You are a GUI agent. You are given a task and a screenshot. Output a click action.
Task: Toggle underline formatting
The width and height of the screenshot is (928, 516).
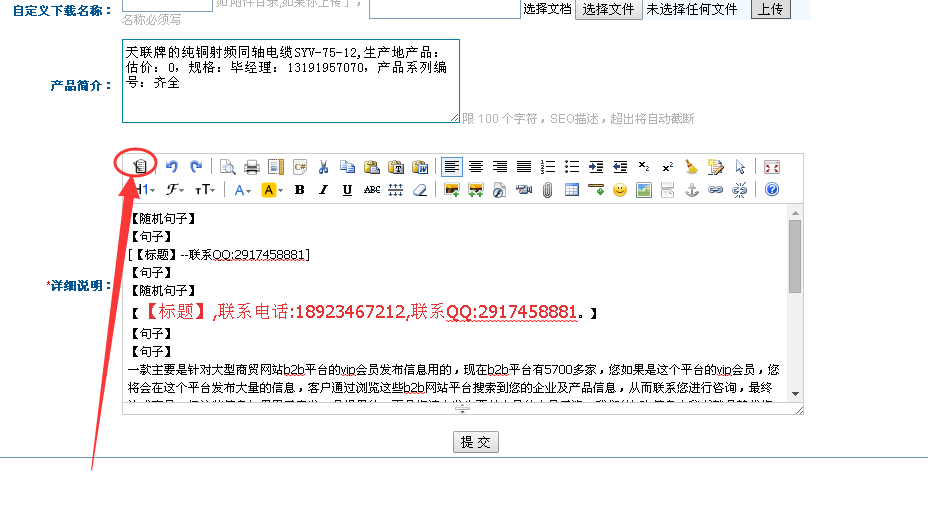point(347,190)
